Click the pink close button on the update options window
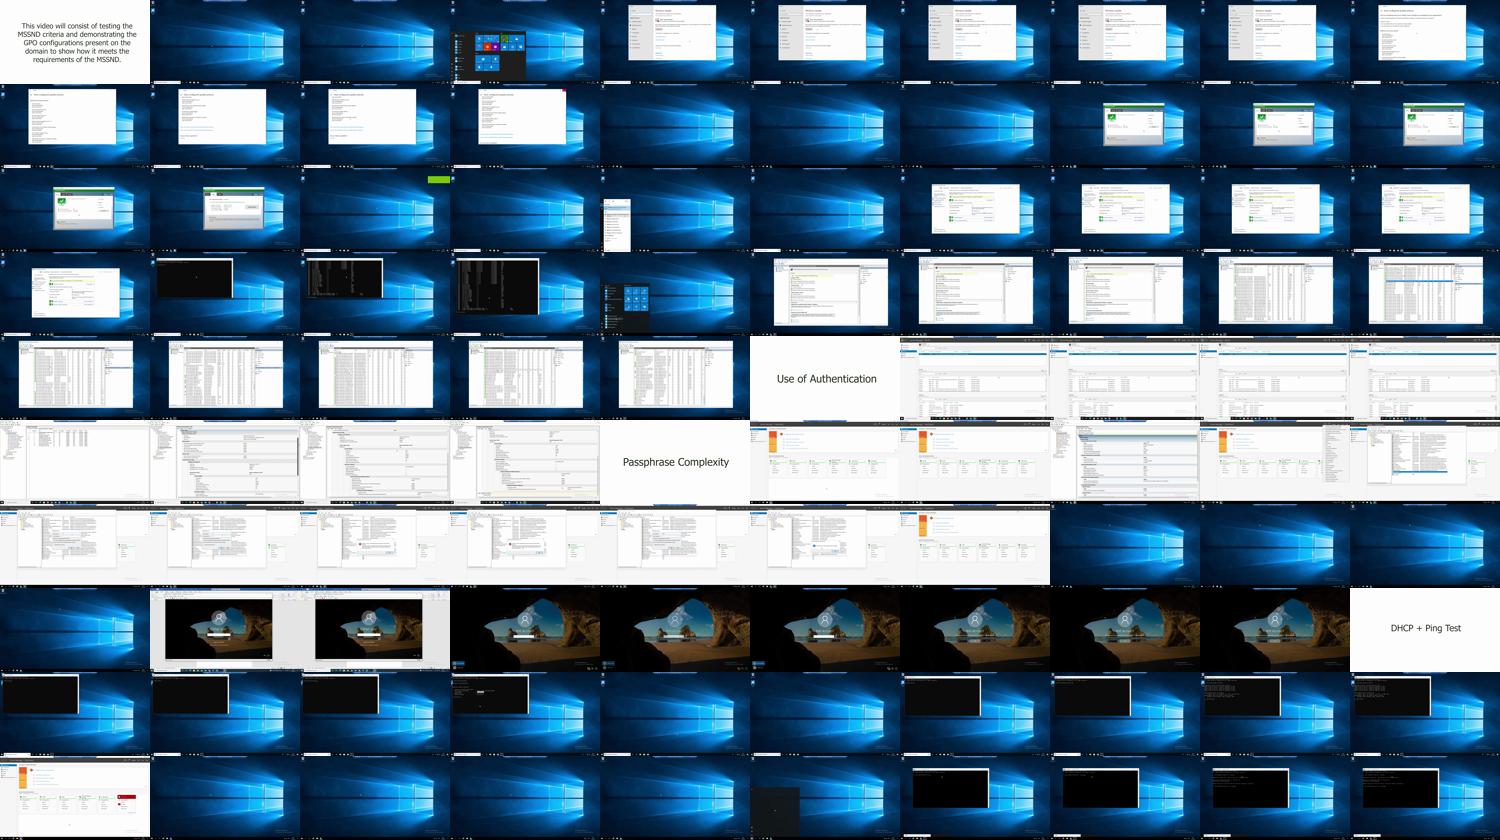The width and height of the screenshot is (1500, 840). pyautogui.click(x=564, y=92)
